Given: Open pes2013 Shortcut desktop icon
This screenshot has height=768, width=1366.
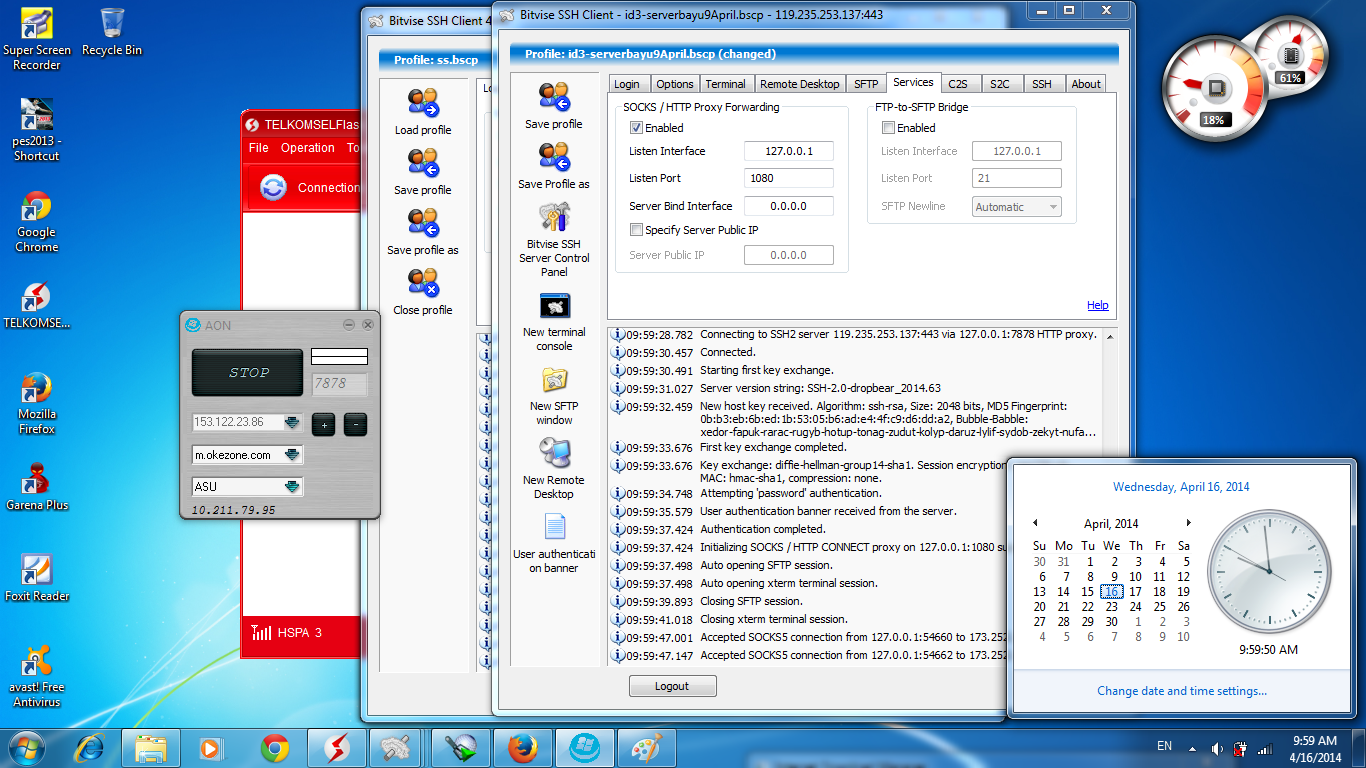Looking at the screenshot, I should (x=37, y=130).
